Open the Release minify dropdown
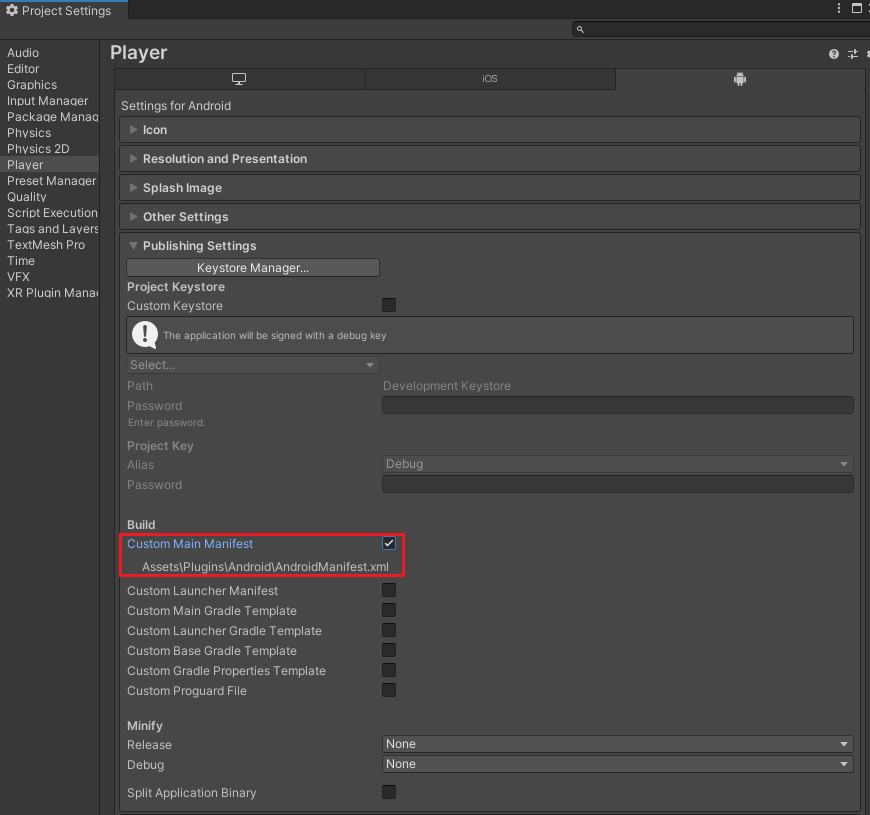The width and height of the screenshot is (870, 815). click(616, 744)
